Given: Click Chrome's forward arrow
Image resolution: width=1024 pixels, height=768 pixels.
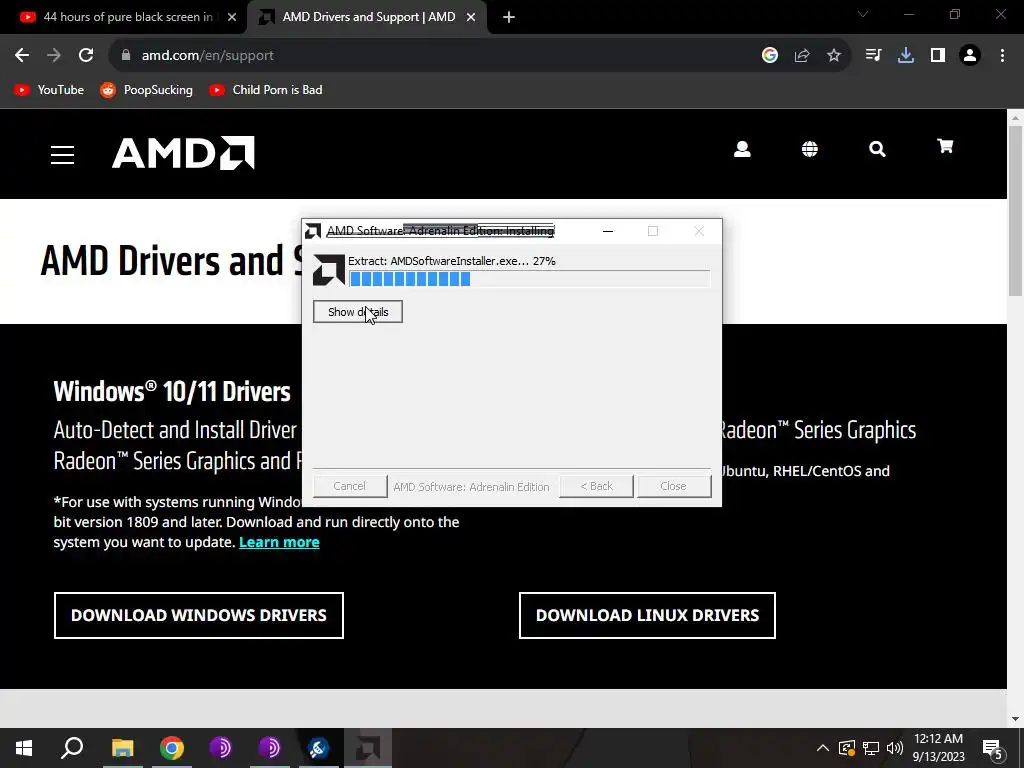Looking at the screenshot, I should (x=54, y=56).
